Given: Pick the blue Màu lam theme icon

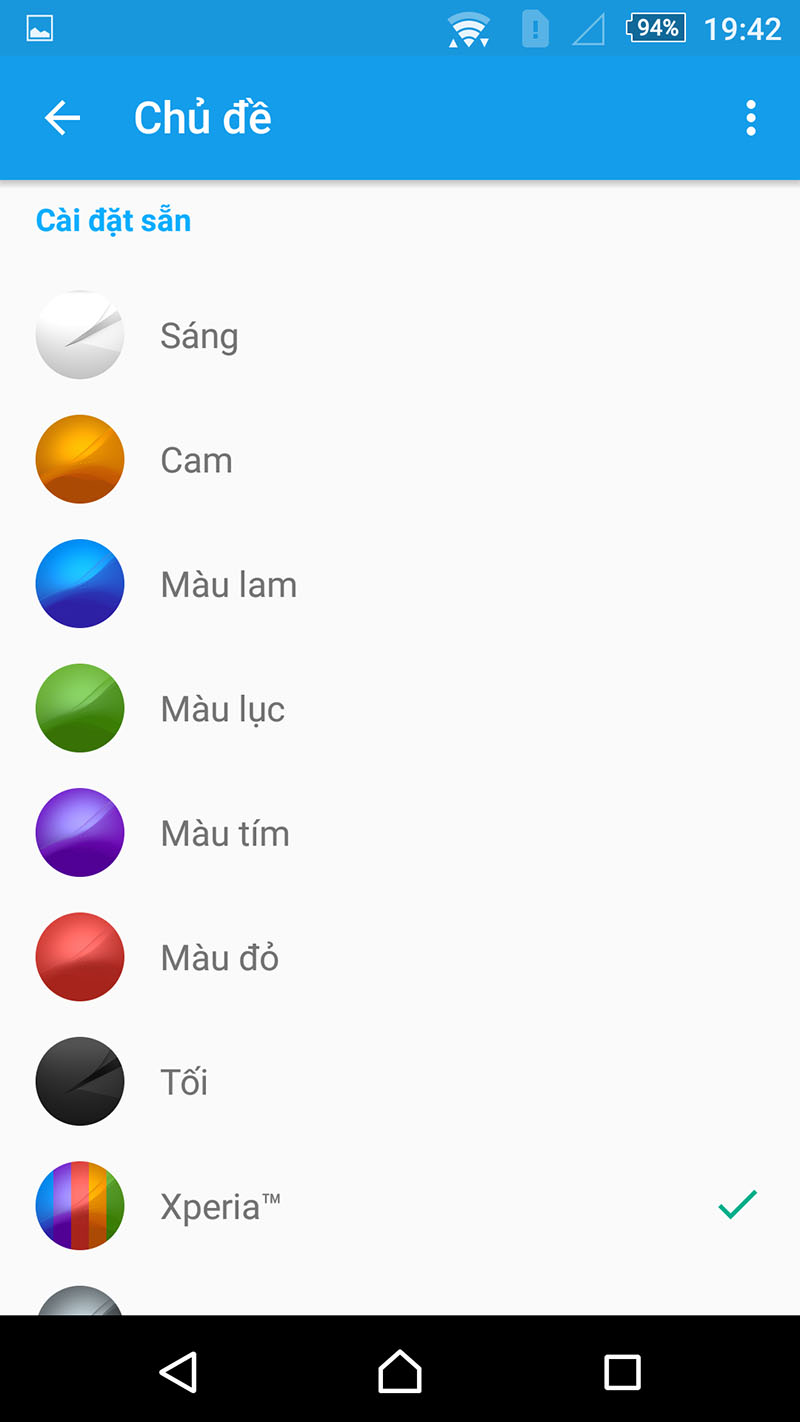Looking at the screenshot, I should click(x=80, y=584).
